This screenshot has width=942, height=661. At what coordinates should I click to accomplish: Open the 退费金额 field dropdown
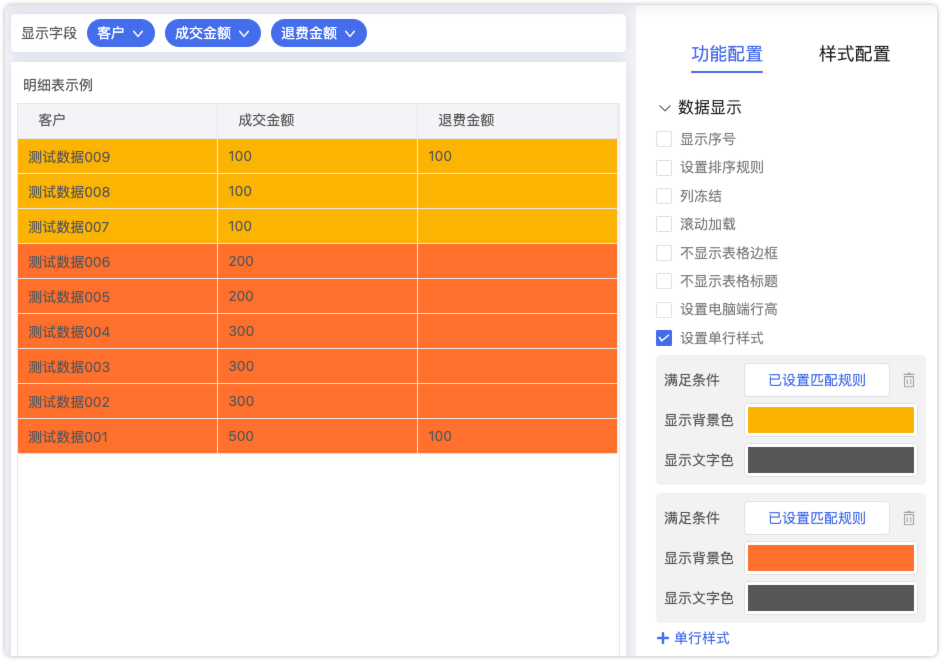(318, 33)
